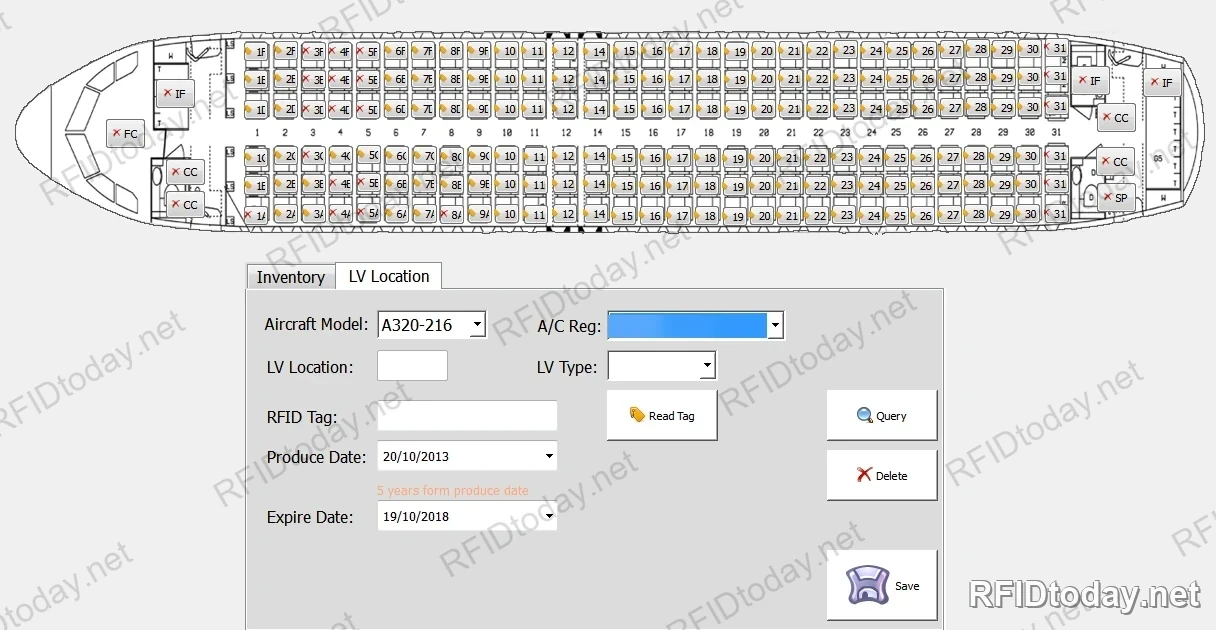Choose untagged seat 3D

point(313,109)
